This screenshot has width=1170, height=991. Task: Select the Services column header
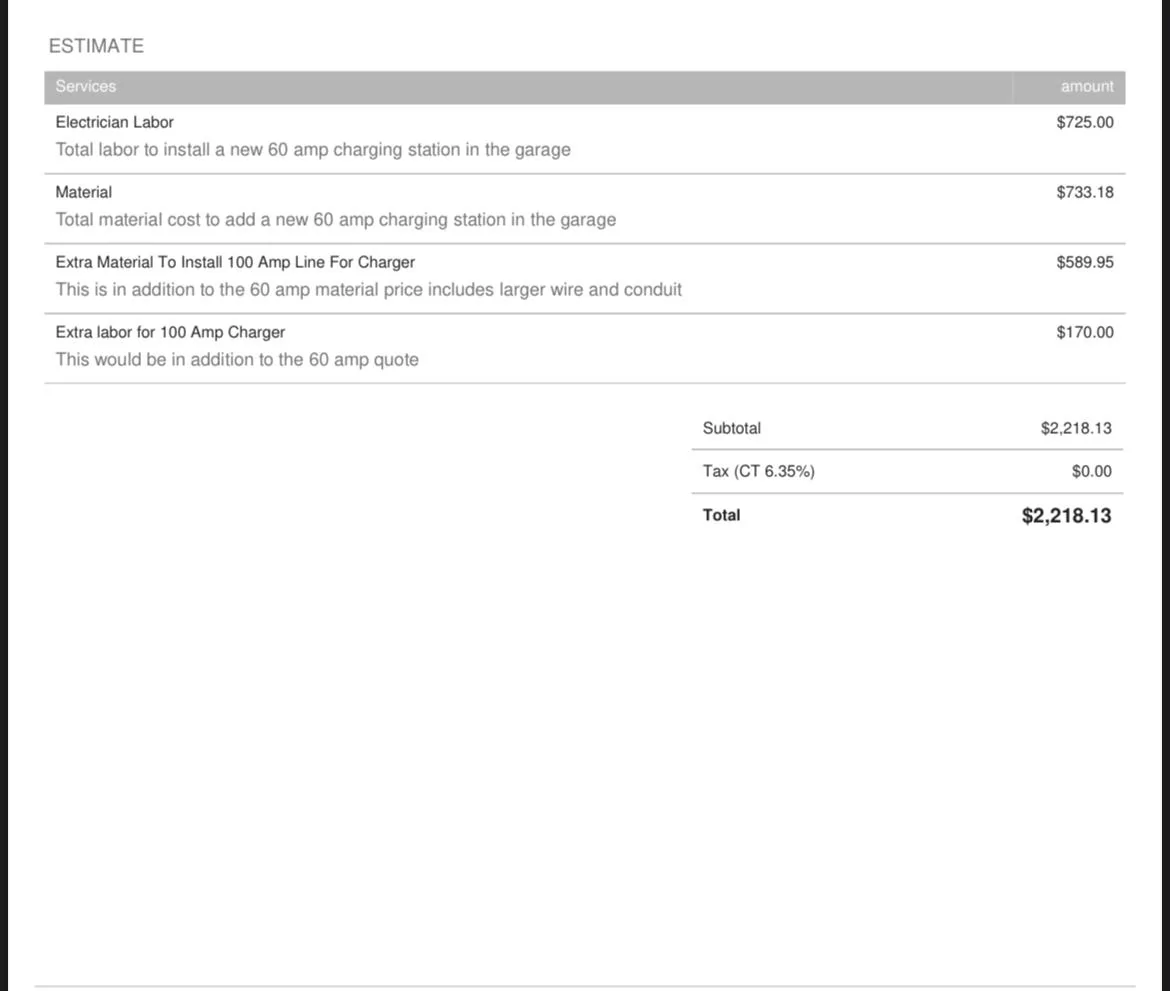tap(86, 87)
